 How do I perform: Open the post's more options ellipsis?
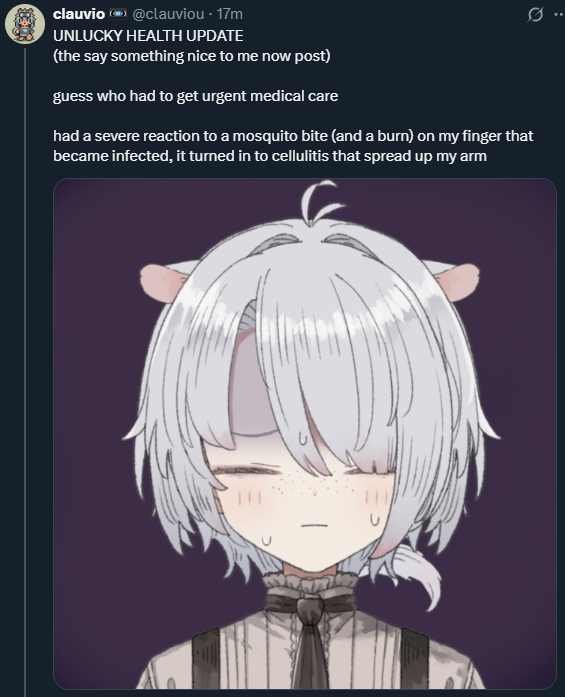(559, 15)
